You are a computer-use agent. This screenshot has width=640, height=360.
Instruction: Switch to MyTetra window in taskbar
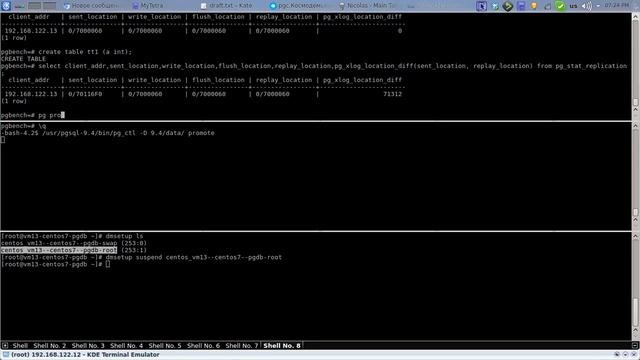[147, 6]
